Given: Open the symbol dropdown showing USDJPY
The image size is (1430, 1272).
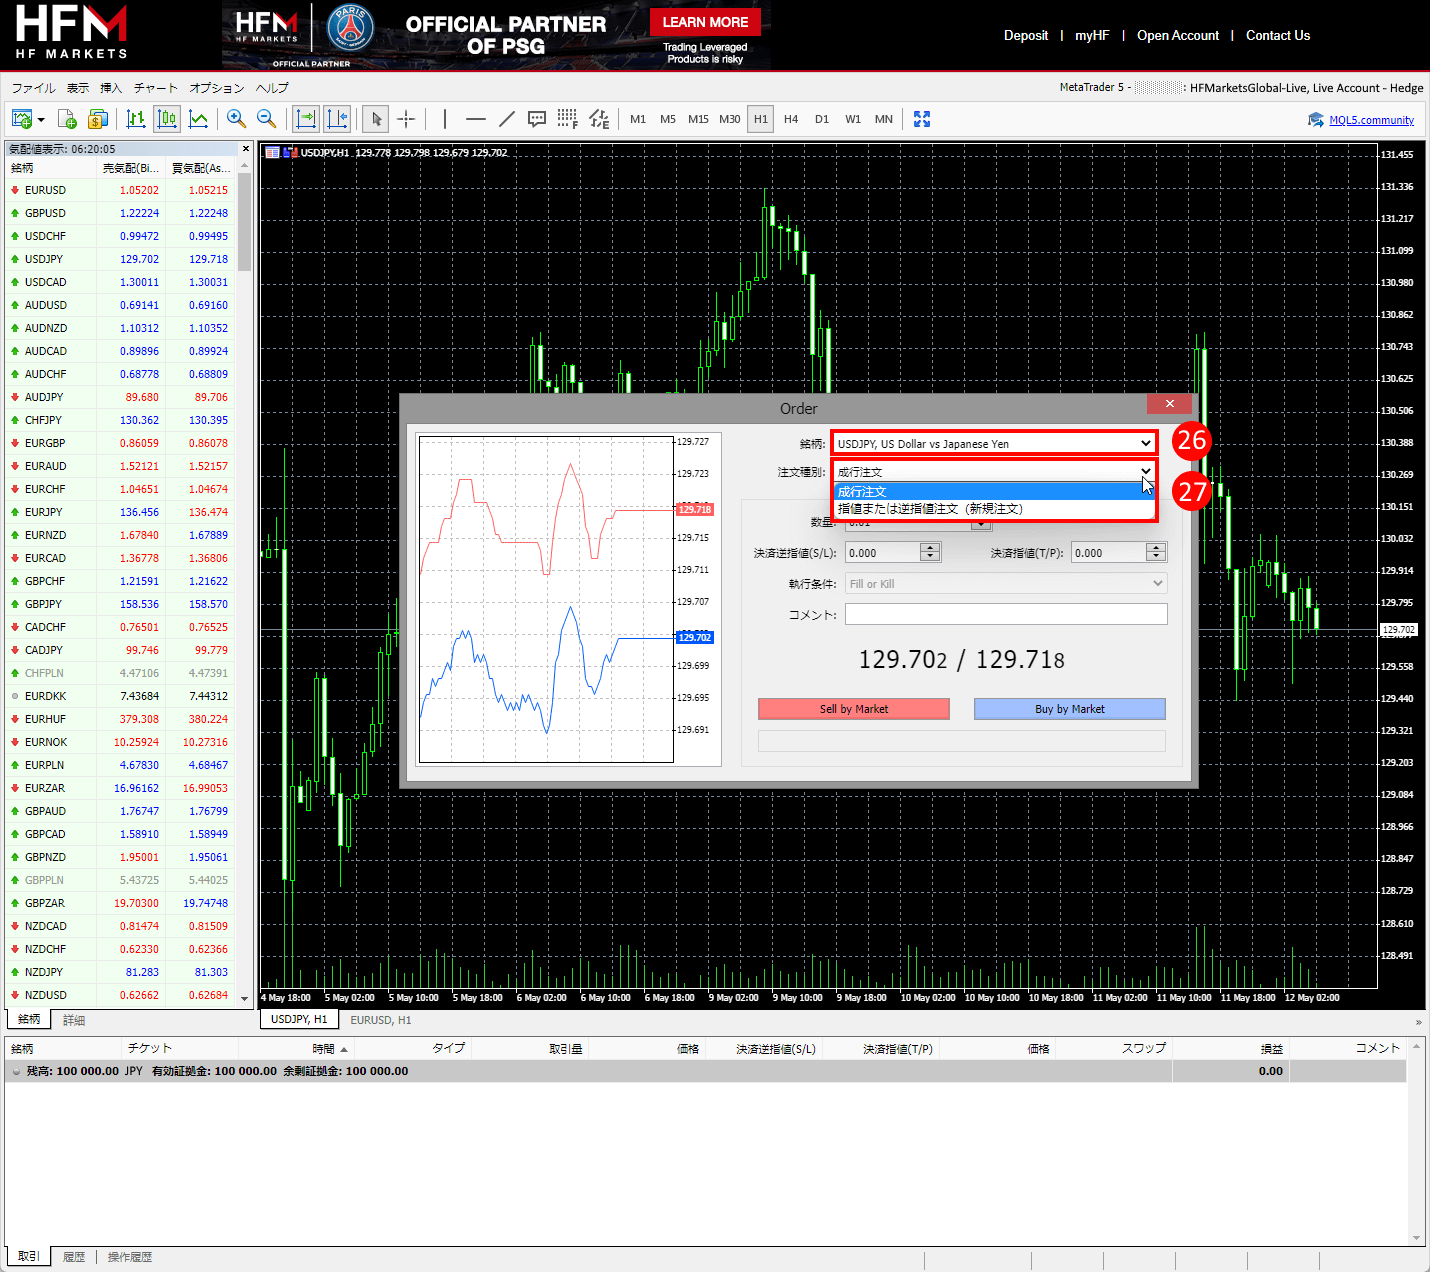Looking at the screenshot, I should pyautogui.click(x=994, y=443).
